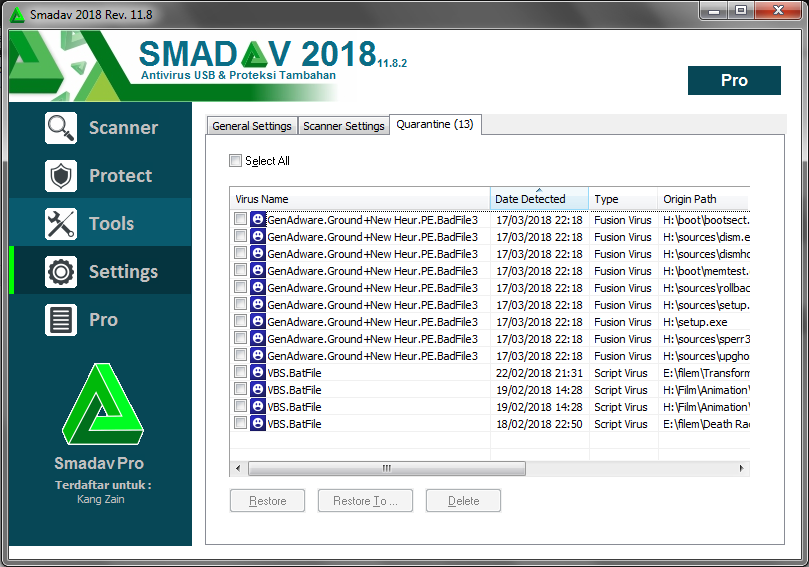The height and width of the screenshot is (567, 809).
Task: Click the Restore button
Action: tap(267, 500)
